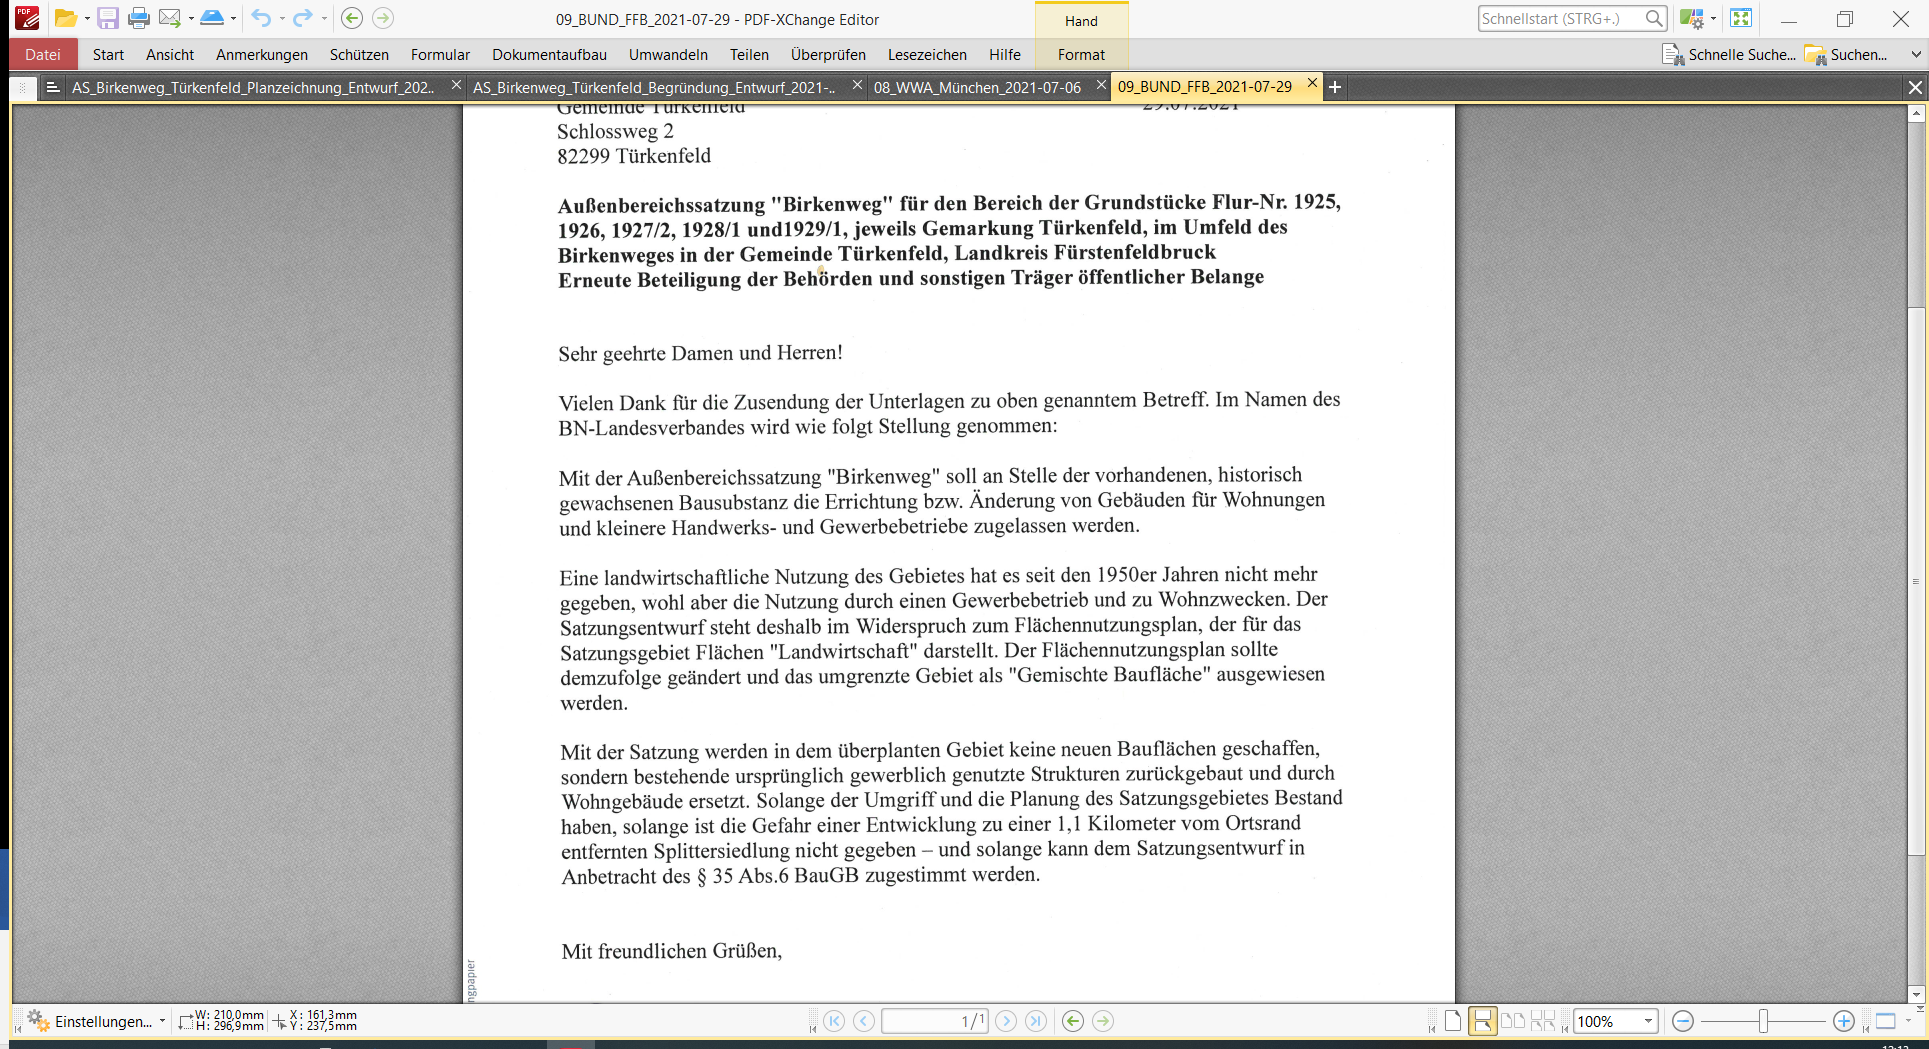
Task: Switch to AS_Birkenweg Begründung document tab
Action: 654,87
